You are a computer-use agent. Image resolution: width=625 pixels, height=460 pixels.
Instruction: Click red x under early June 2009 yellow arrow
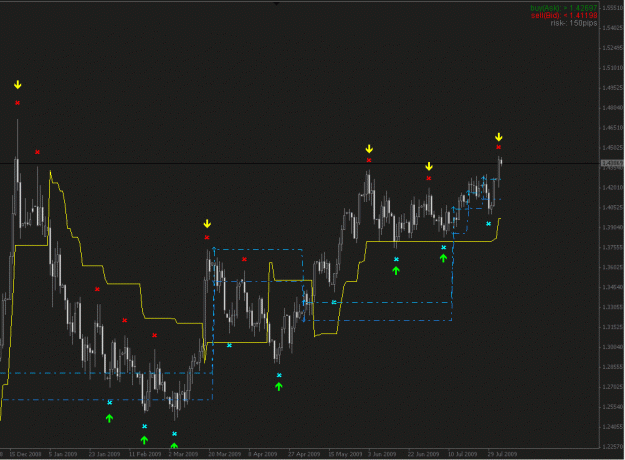tap(369, 160)
